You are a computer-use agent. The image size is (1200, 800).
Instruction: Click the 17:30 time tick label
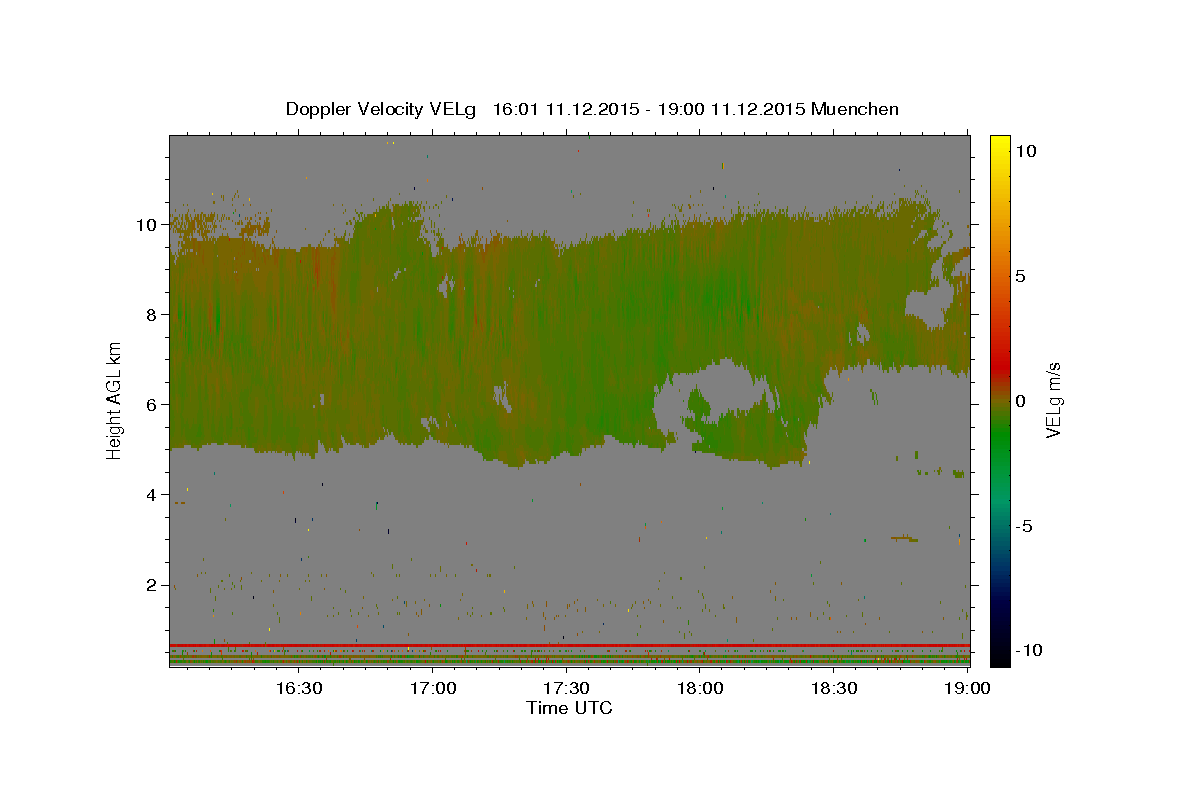[x=566, y=688]
